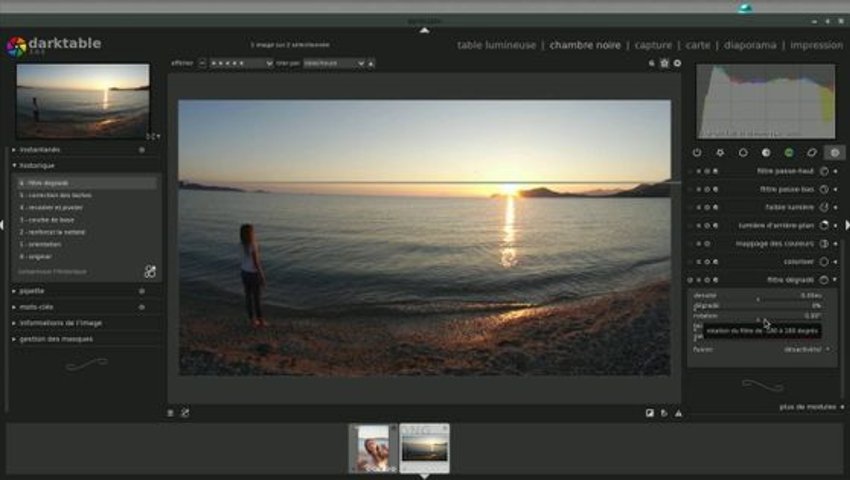Enable the faible lumière module

(x=690, y=207)
